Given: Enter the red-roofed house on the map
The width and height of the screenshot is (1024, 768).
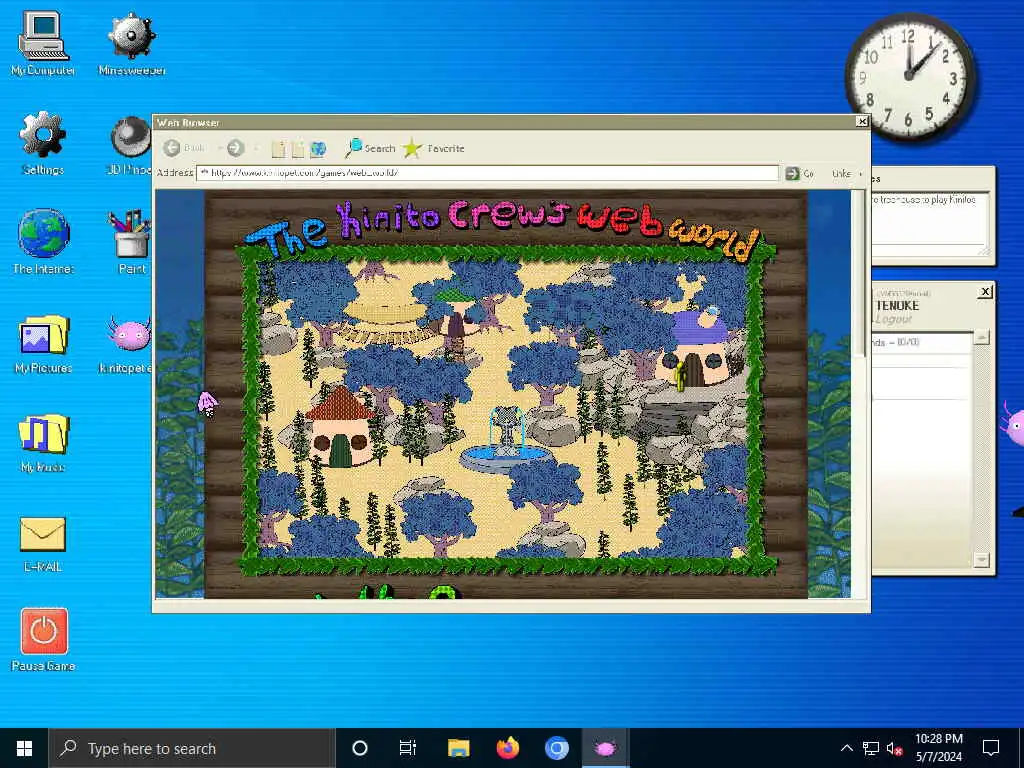Looking at the screenshot, I should pyautogui.click(x=340, y=426).
